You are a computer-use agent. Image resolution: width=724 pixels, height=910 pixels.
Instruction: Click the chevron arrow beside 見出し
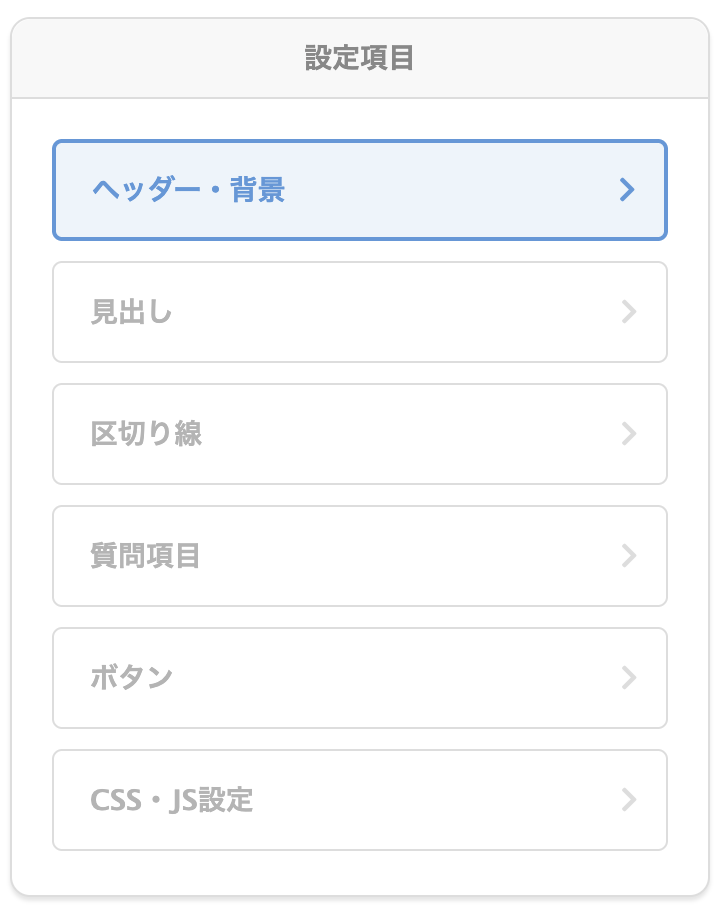(629, 312)
